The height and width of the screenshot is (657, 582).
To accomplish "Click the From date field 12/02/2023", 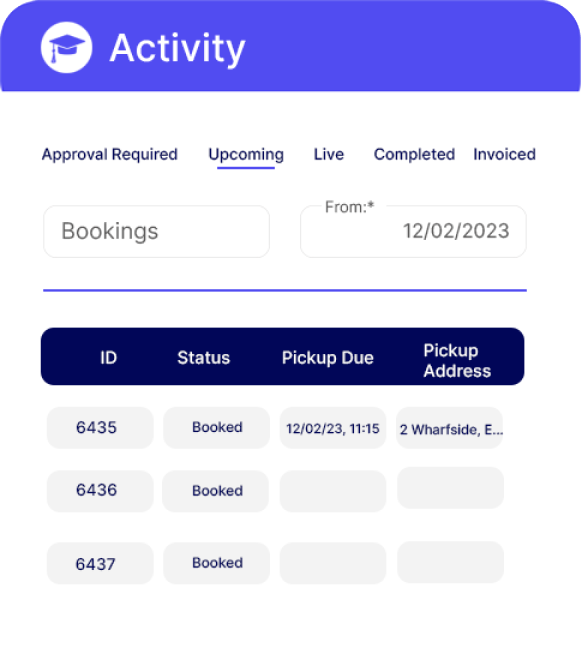I will pos(413,231).
